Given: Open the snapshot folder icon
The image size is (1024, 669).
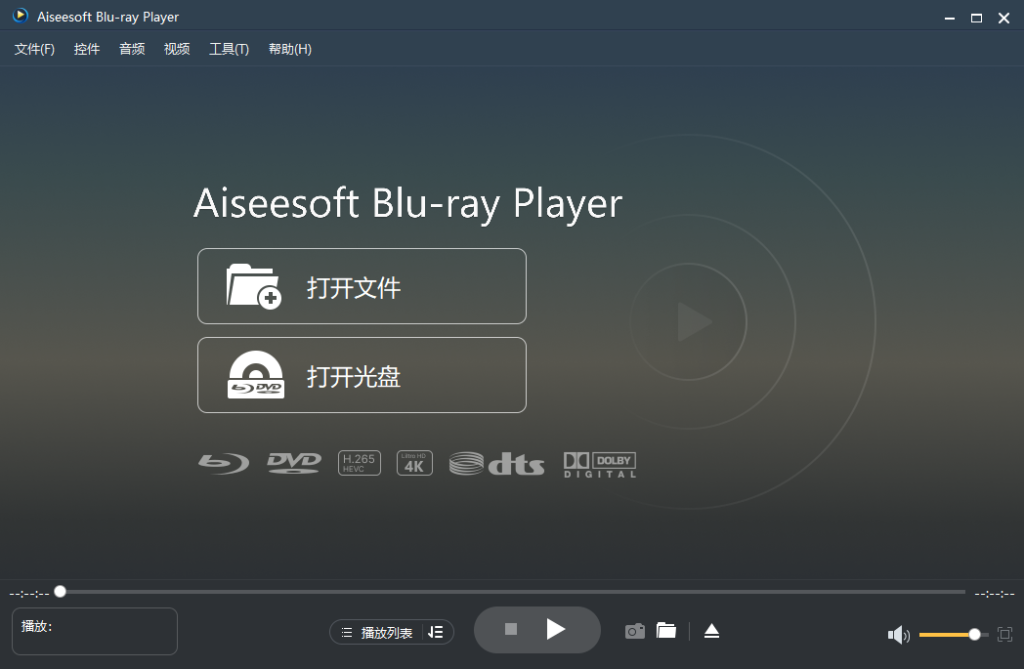Looking at the screenshot, I should pos(666,630).
